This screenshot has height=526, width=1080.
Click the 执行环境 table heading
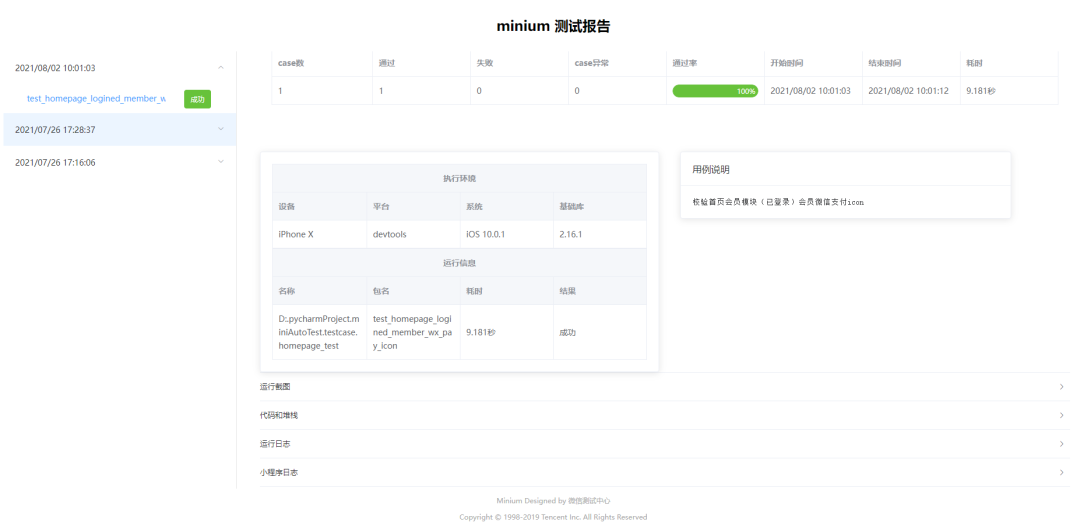pos(459,178)
